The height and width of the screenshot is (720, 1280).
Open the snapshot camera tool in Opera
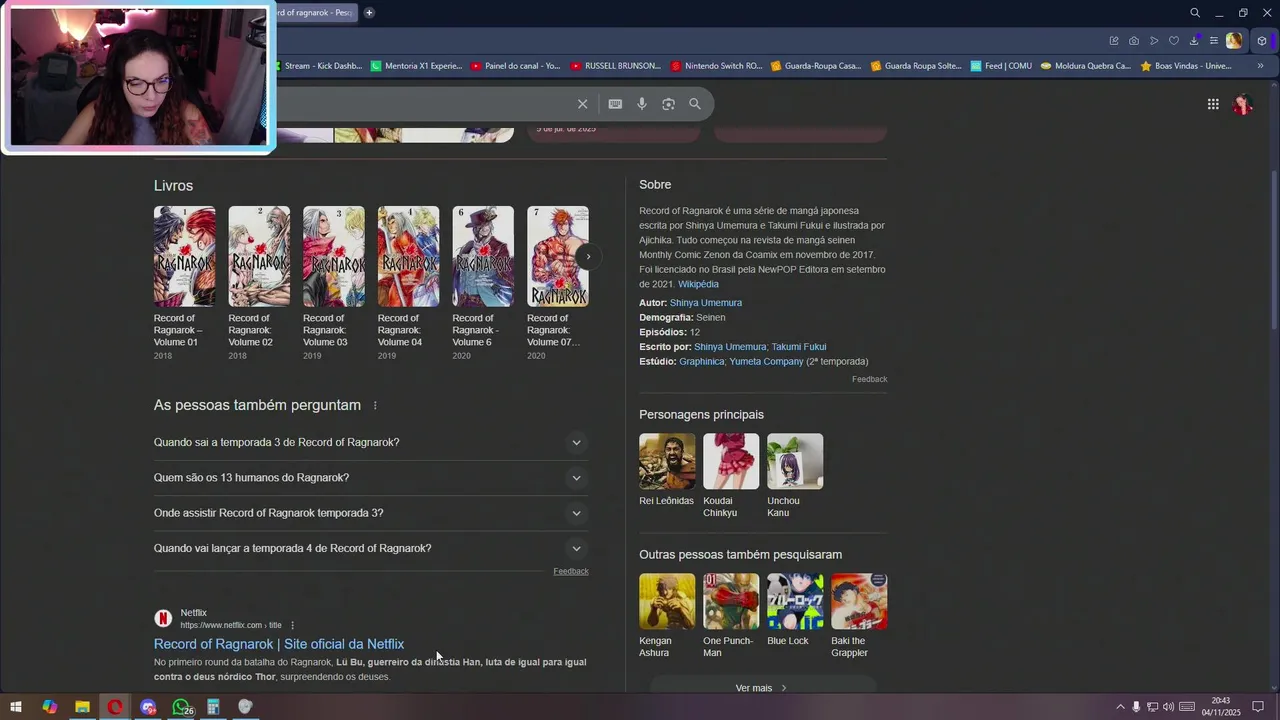click(1134, 41)
